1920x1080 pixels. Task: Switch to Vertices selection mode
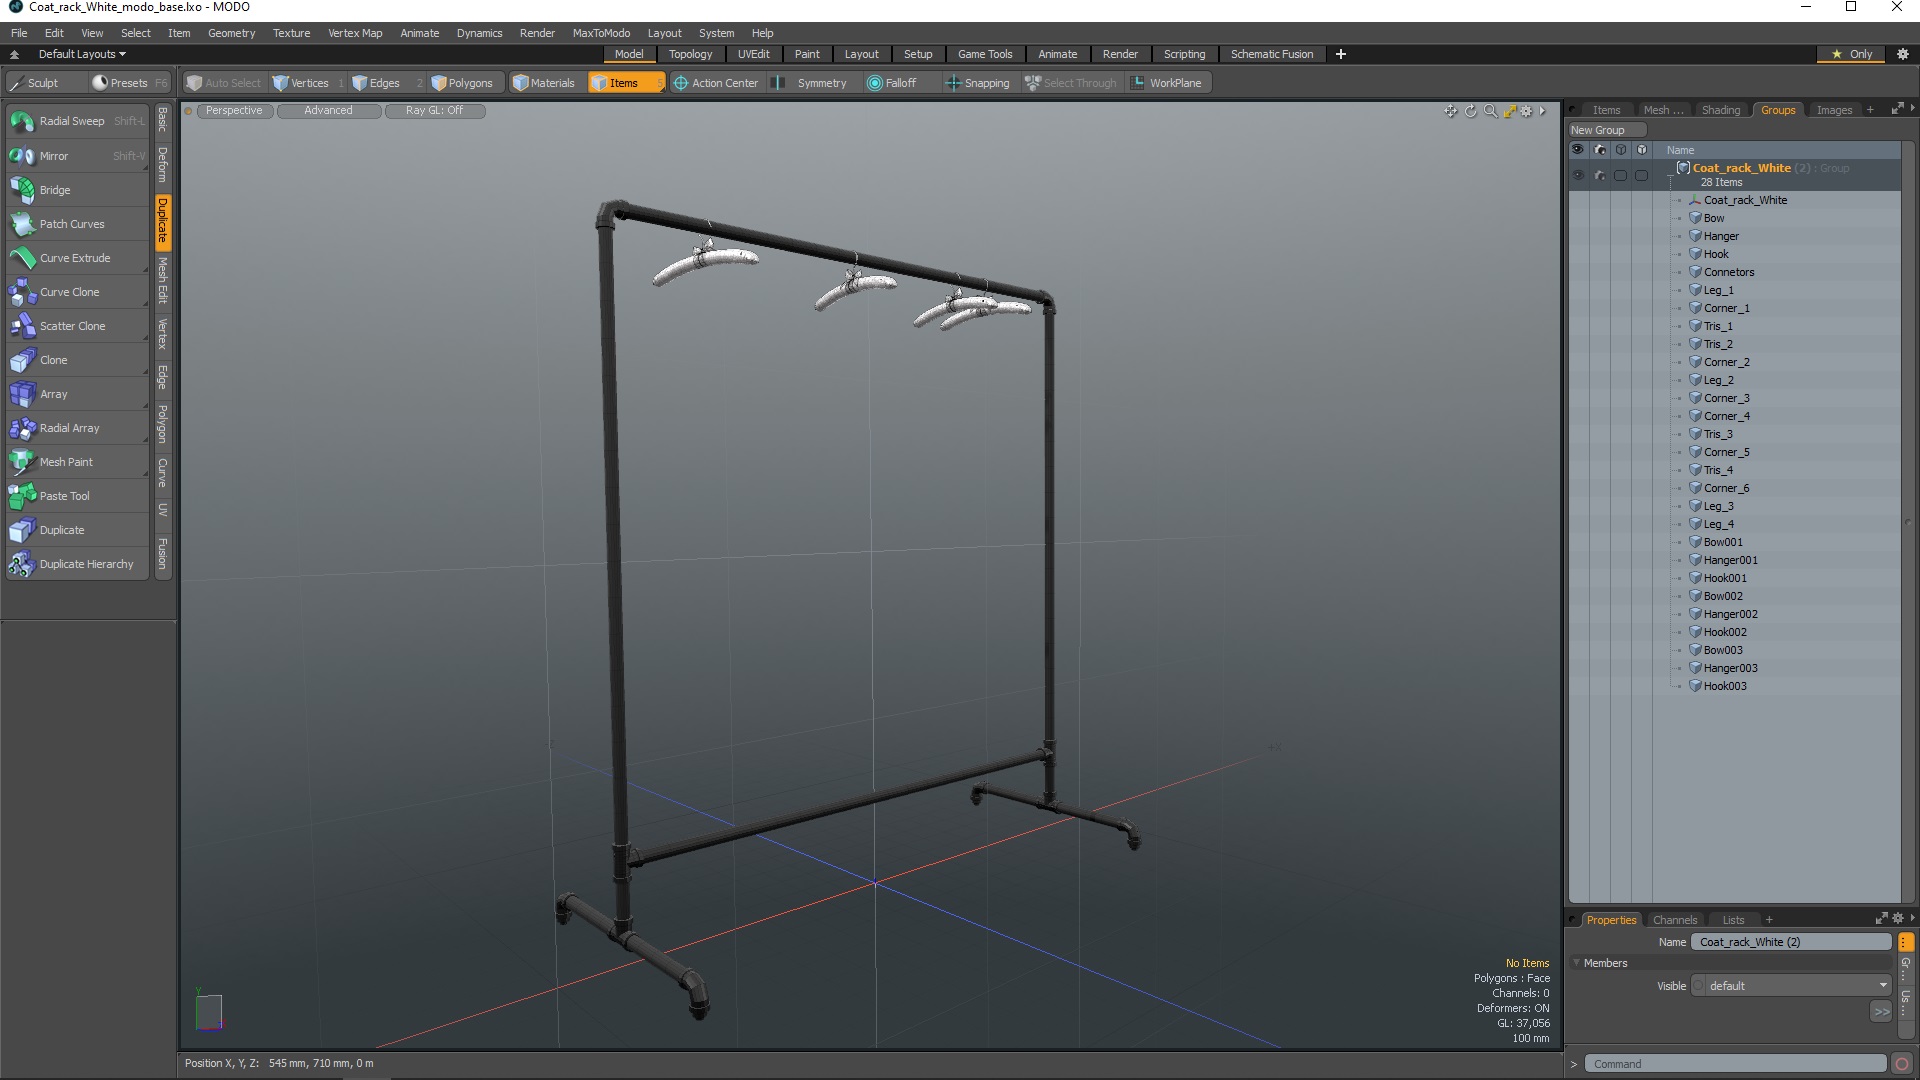[308, 83]
